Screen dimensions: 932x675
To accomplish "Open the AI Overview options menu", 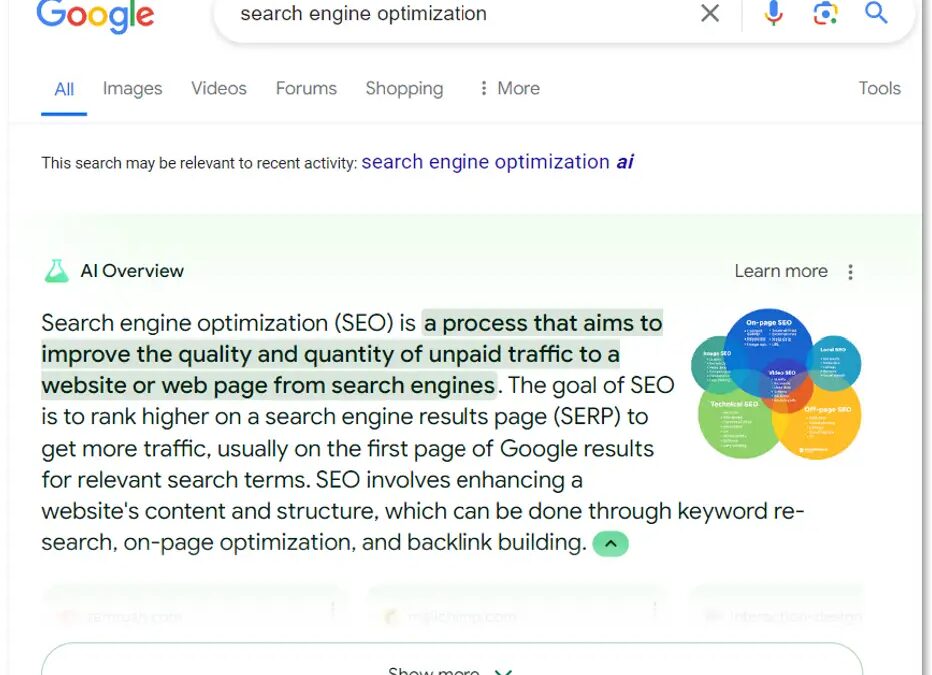I will [x=850, y=270].
